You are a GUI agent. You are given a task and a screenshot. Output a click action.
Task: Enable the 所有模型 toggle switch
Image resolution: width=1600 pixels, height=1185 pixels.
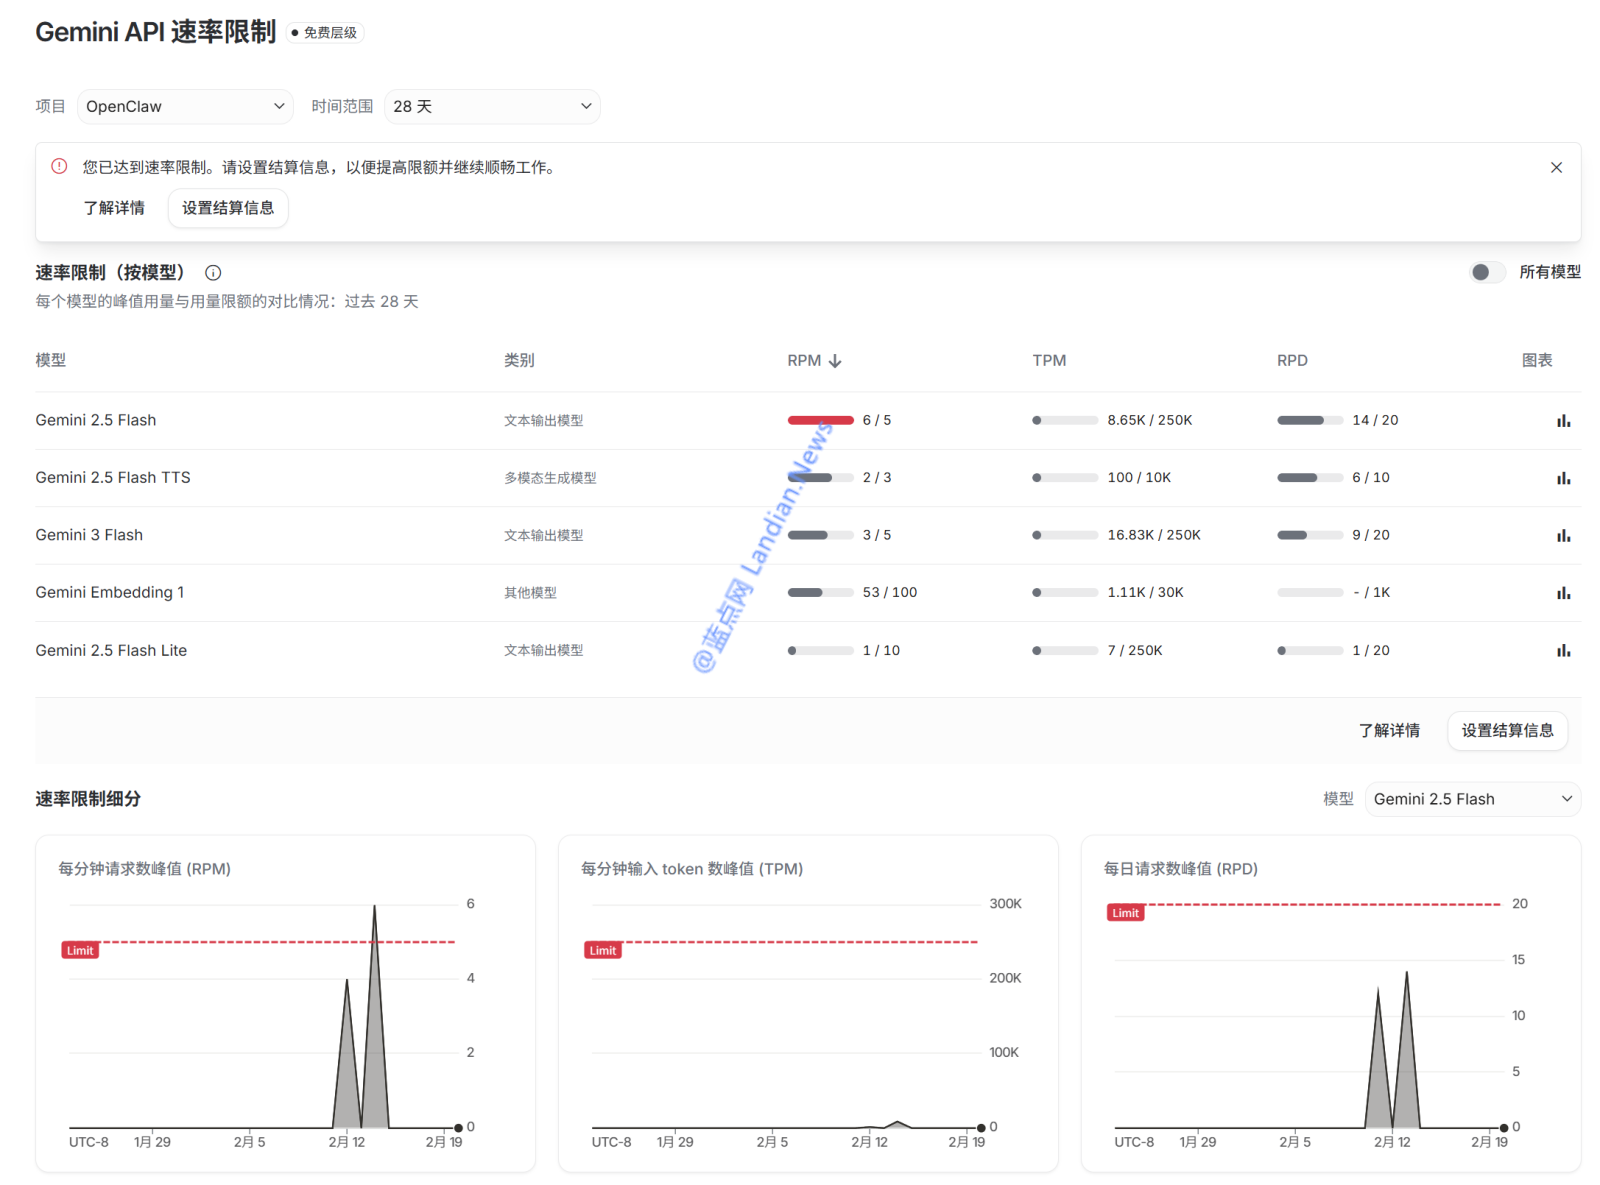click(1487, 272)
